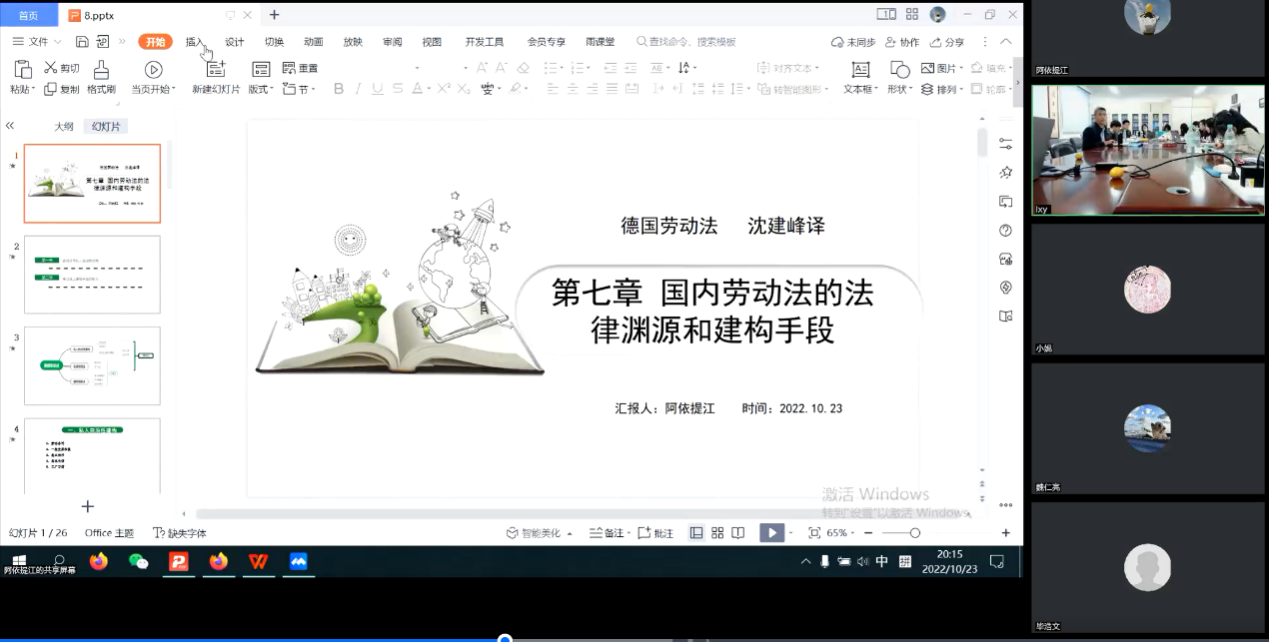
Task: Insert a Text Box (文本框)
Action: [x=860, y=70]
